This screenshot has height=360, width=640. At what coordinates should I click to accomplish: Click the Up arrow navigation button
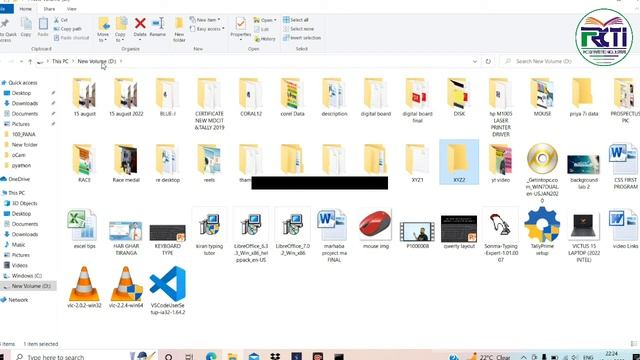point(30,62)
